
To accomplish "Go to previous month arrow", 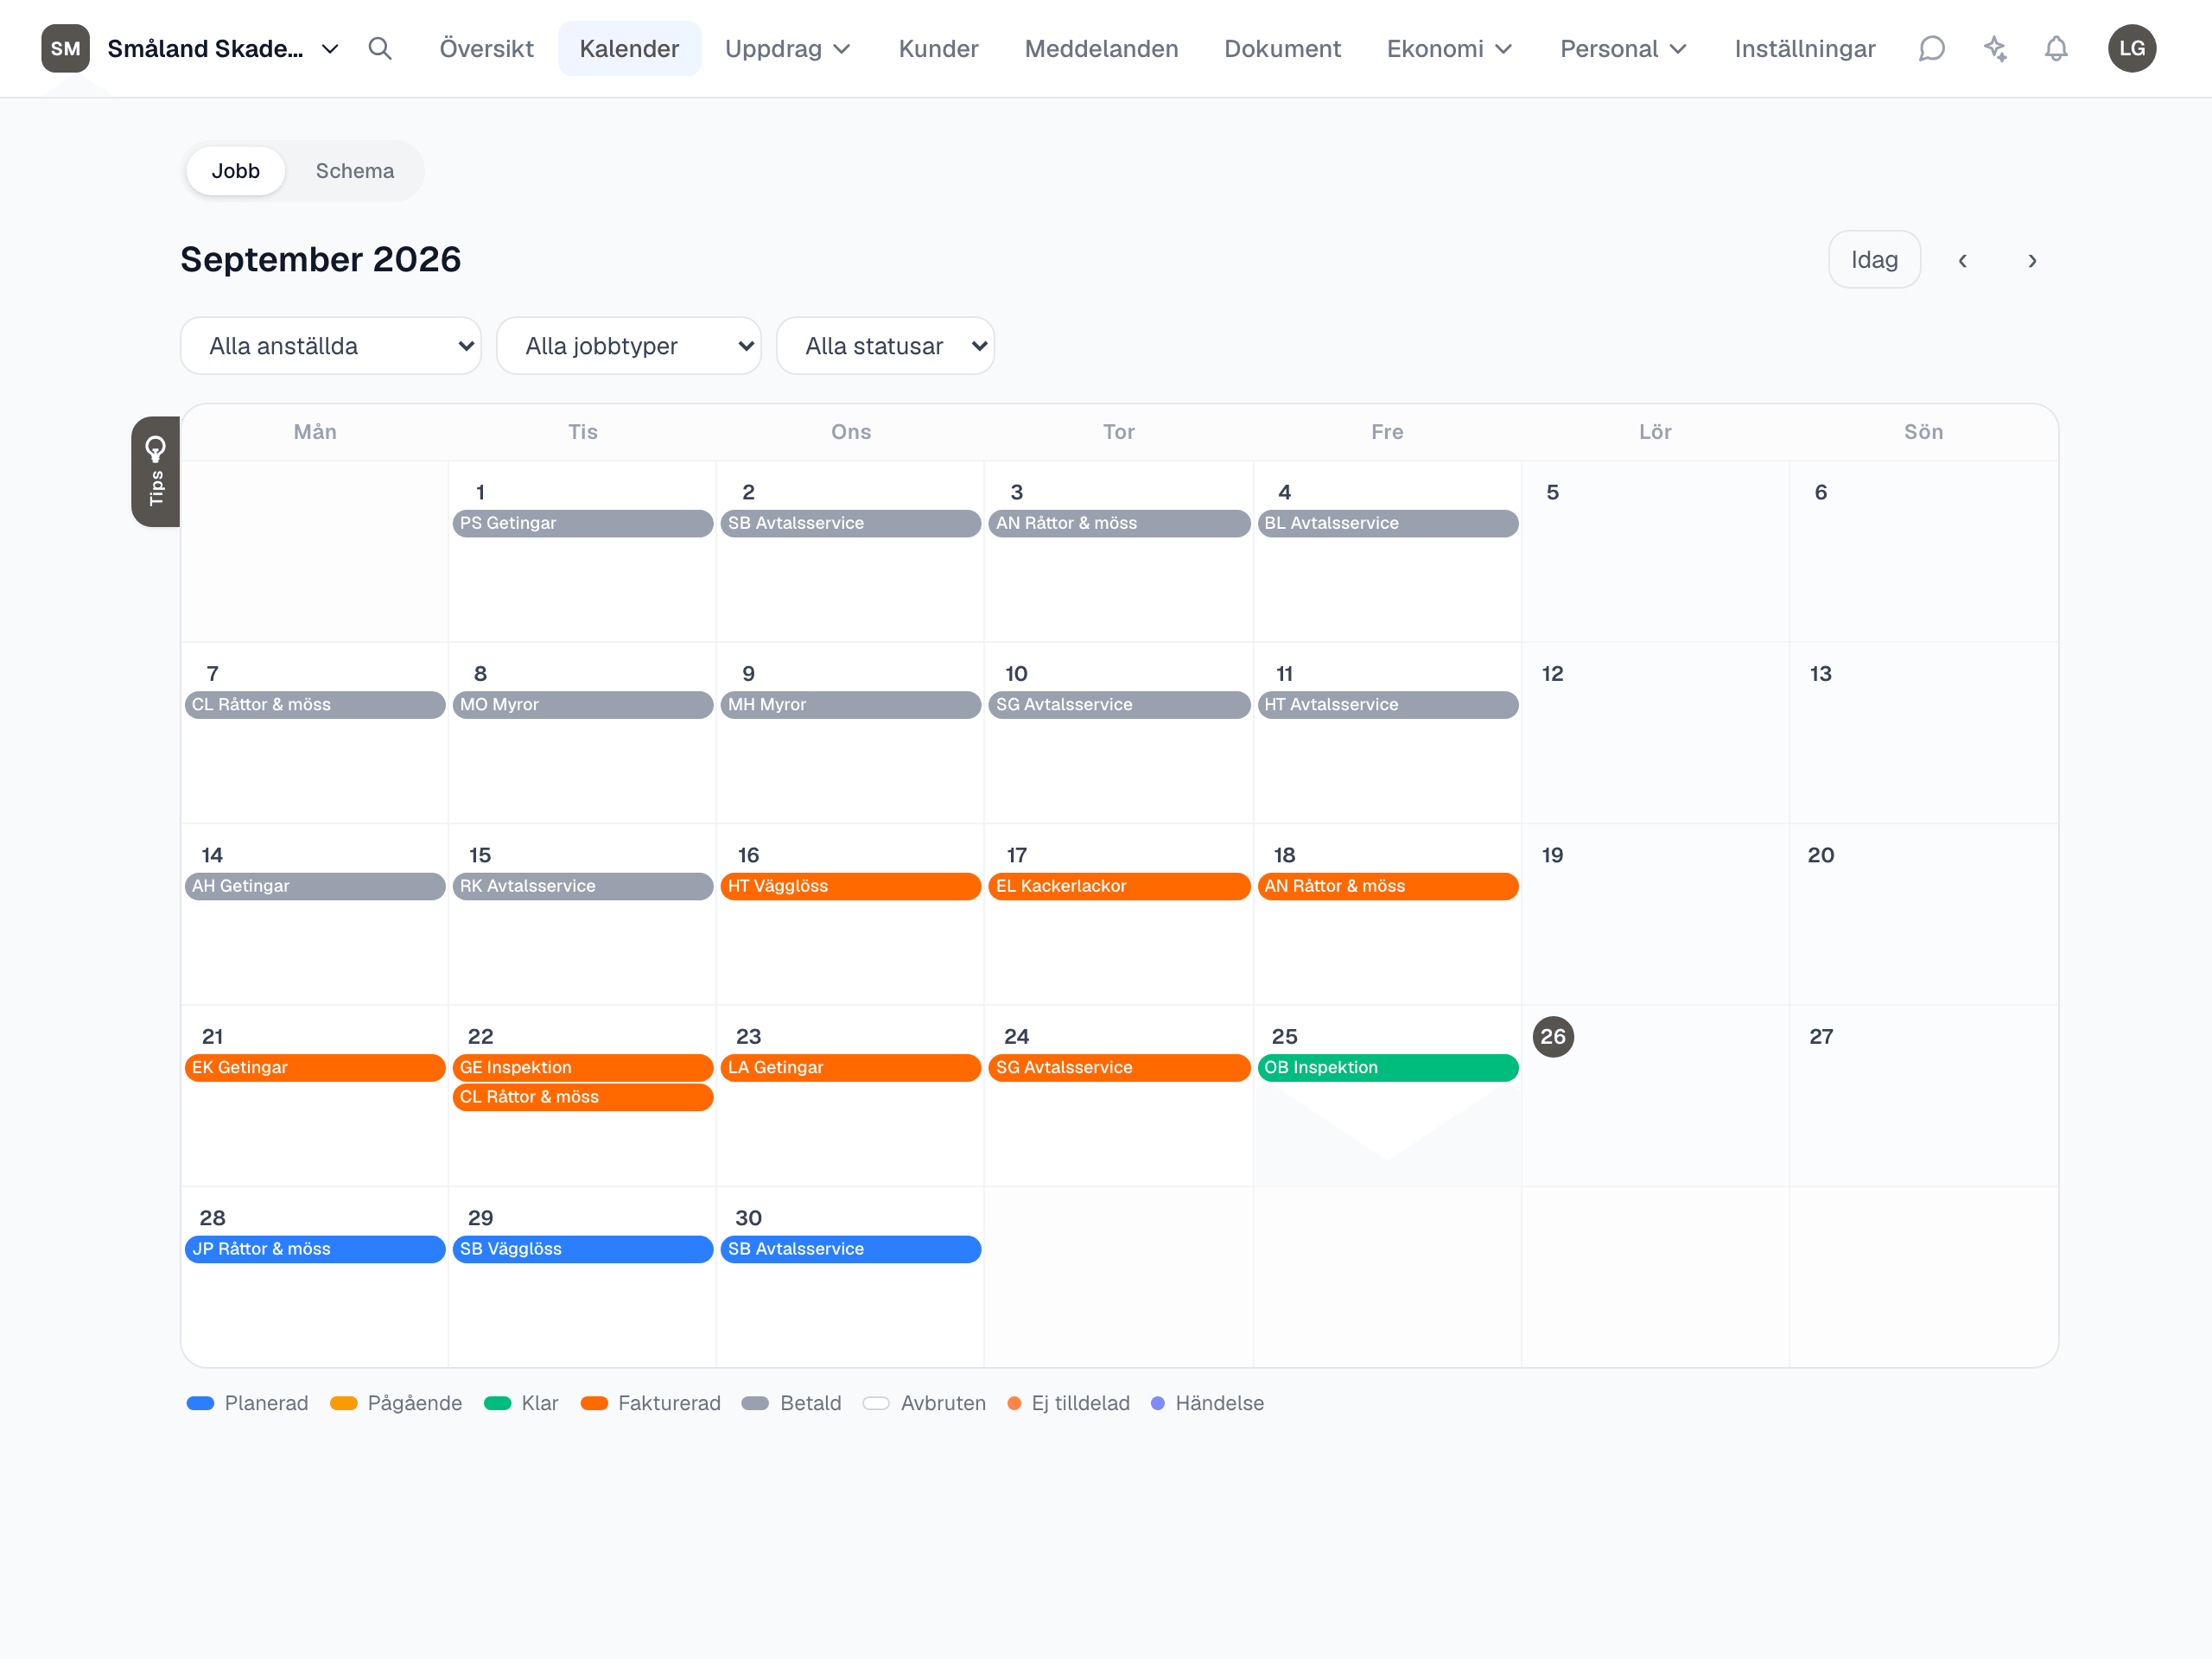I will [1962, 260].
